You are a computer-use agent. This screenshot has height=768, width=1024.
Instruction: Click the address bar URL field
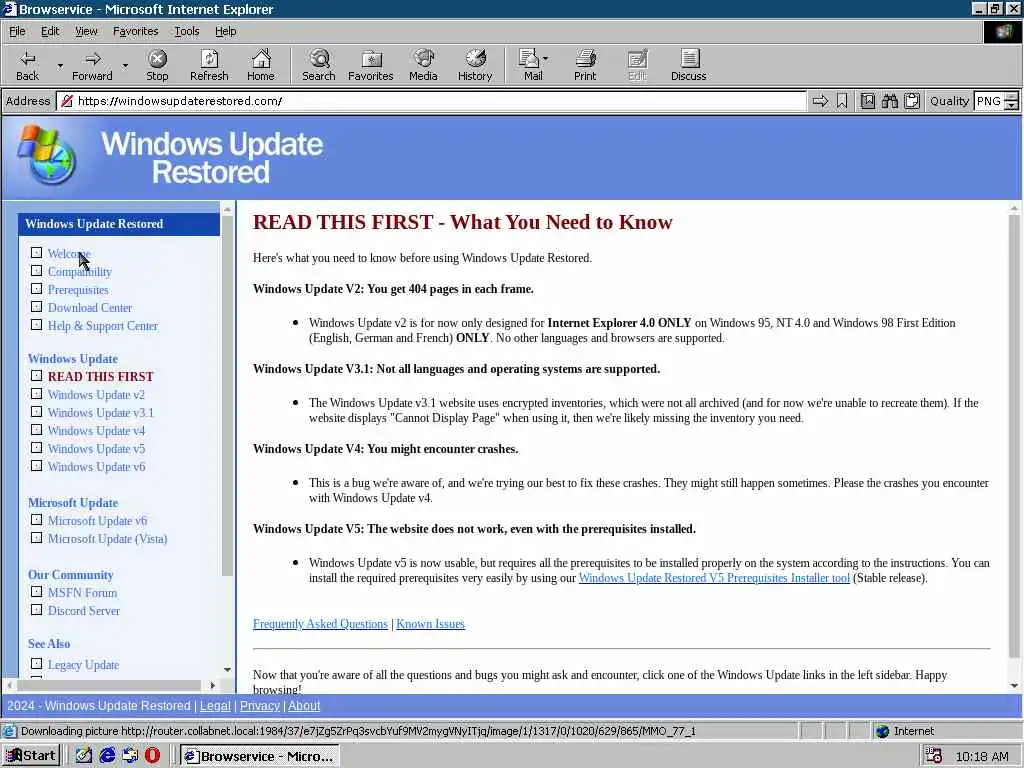pos(432,101)
